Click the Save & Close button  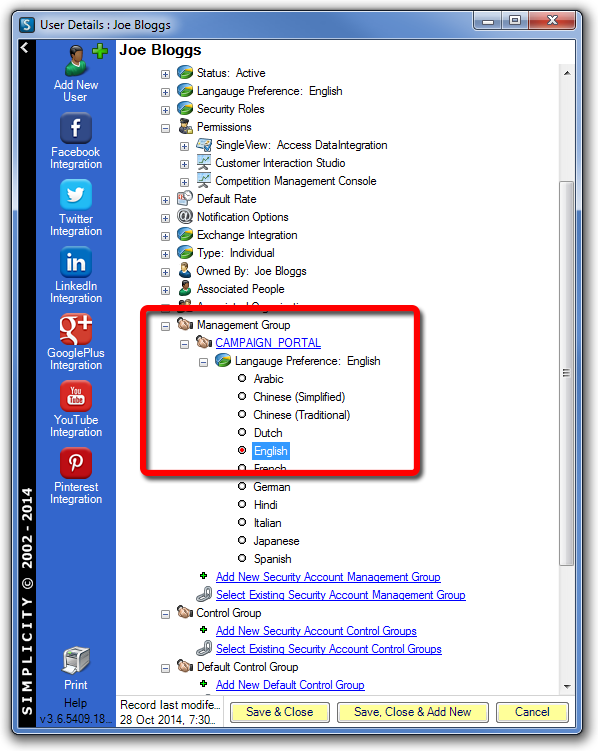[280, 712]
